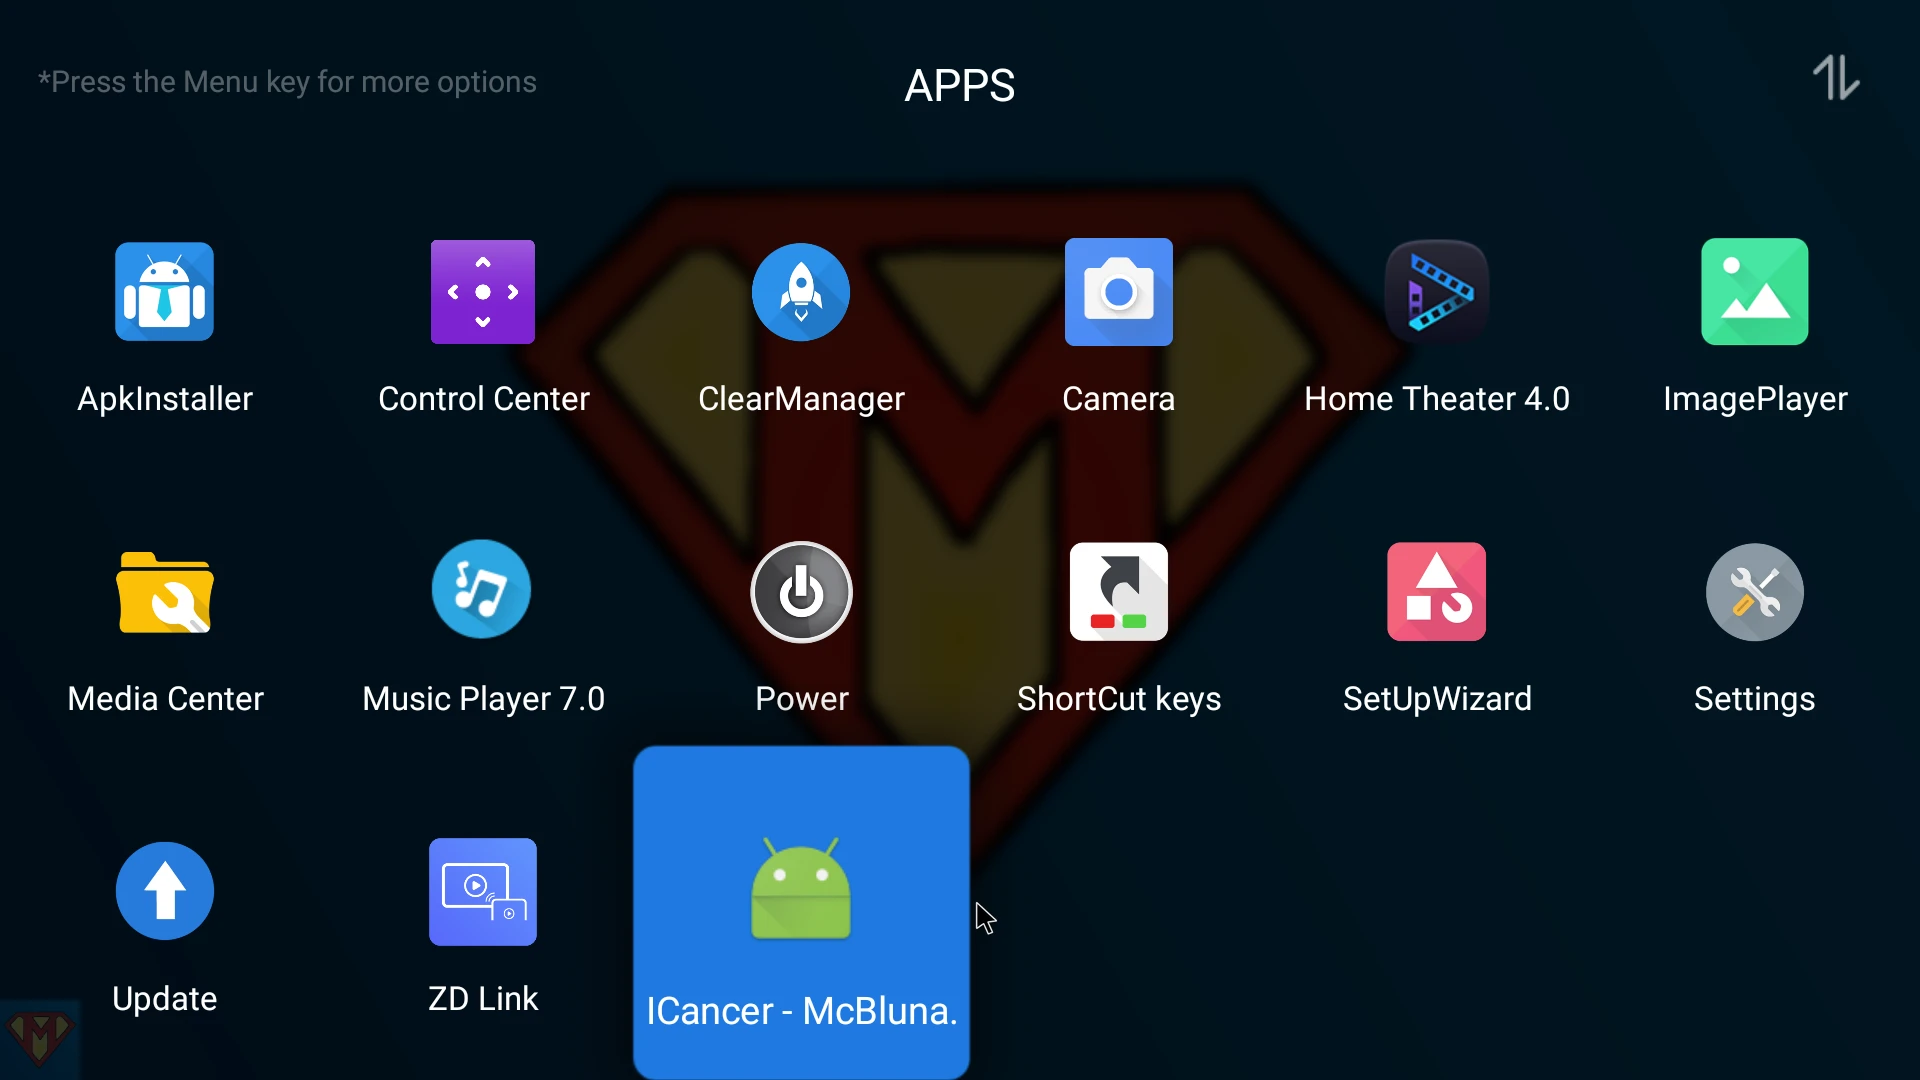Select the Settings label text
The width and height of the screenshot is (1920, 1080).
coord(1755,699)
